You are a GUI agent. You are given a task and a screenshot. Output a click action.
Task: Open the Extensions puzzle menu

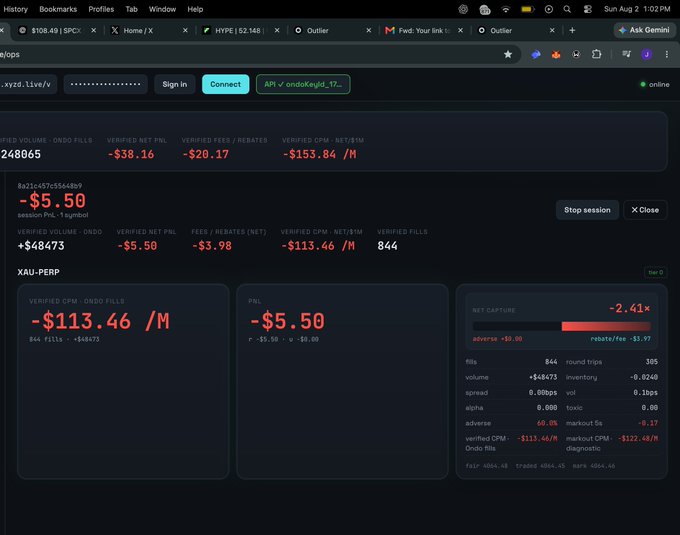(597, 54)
